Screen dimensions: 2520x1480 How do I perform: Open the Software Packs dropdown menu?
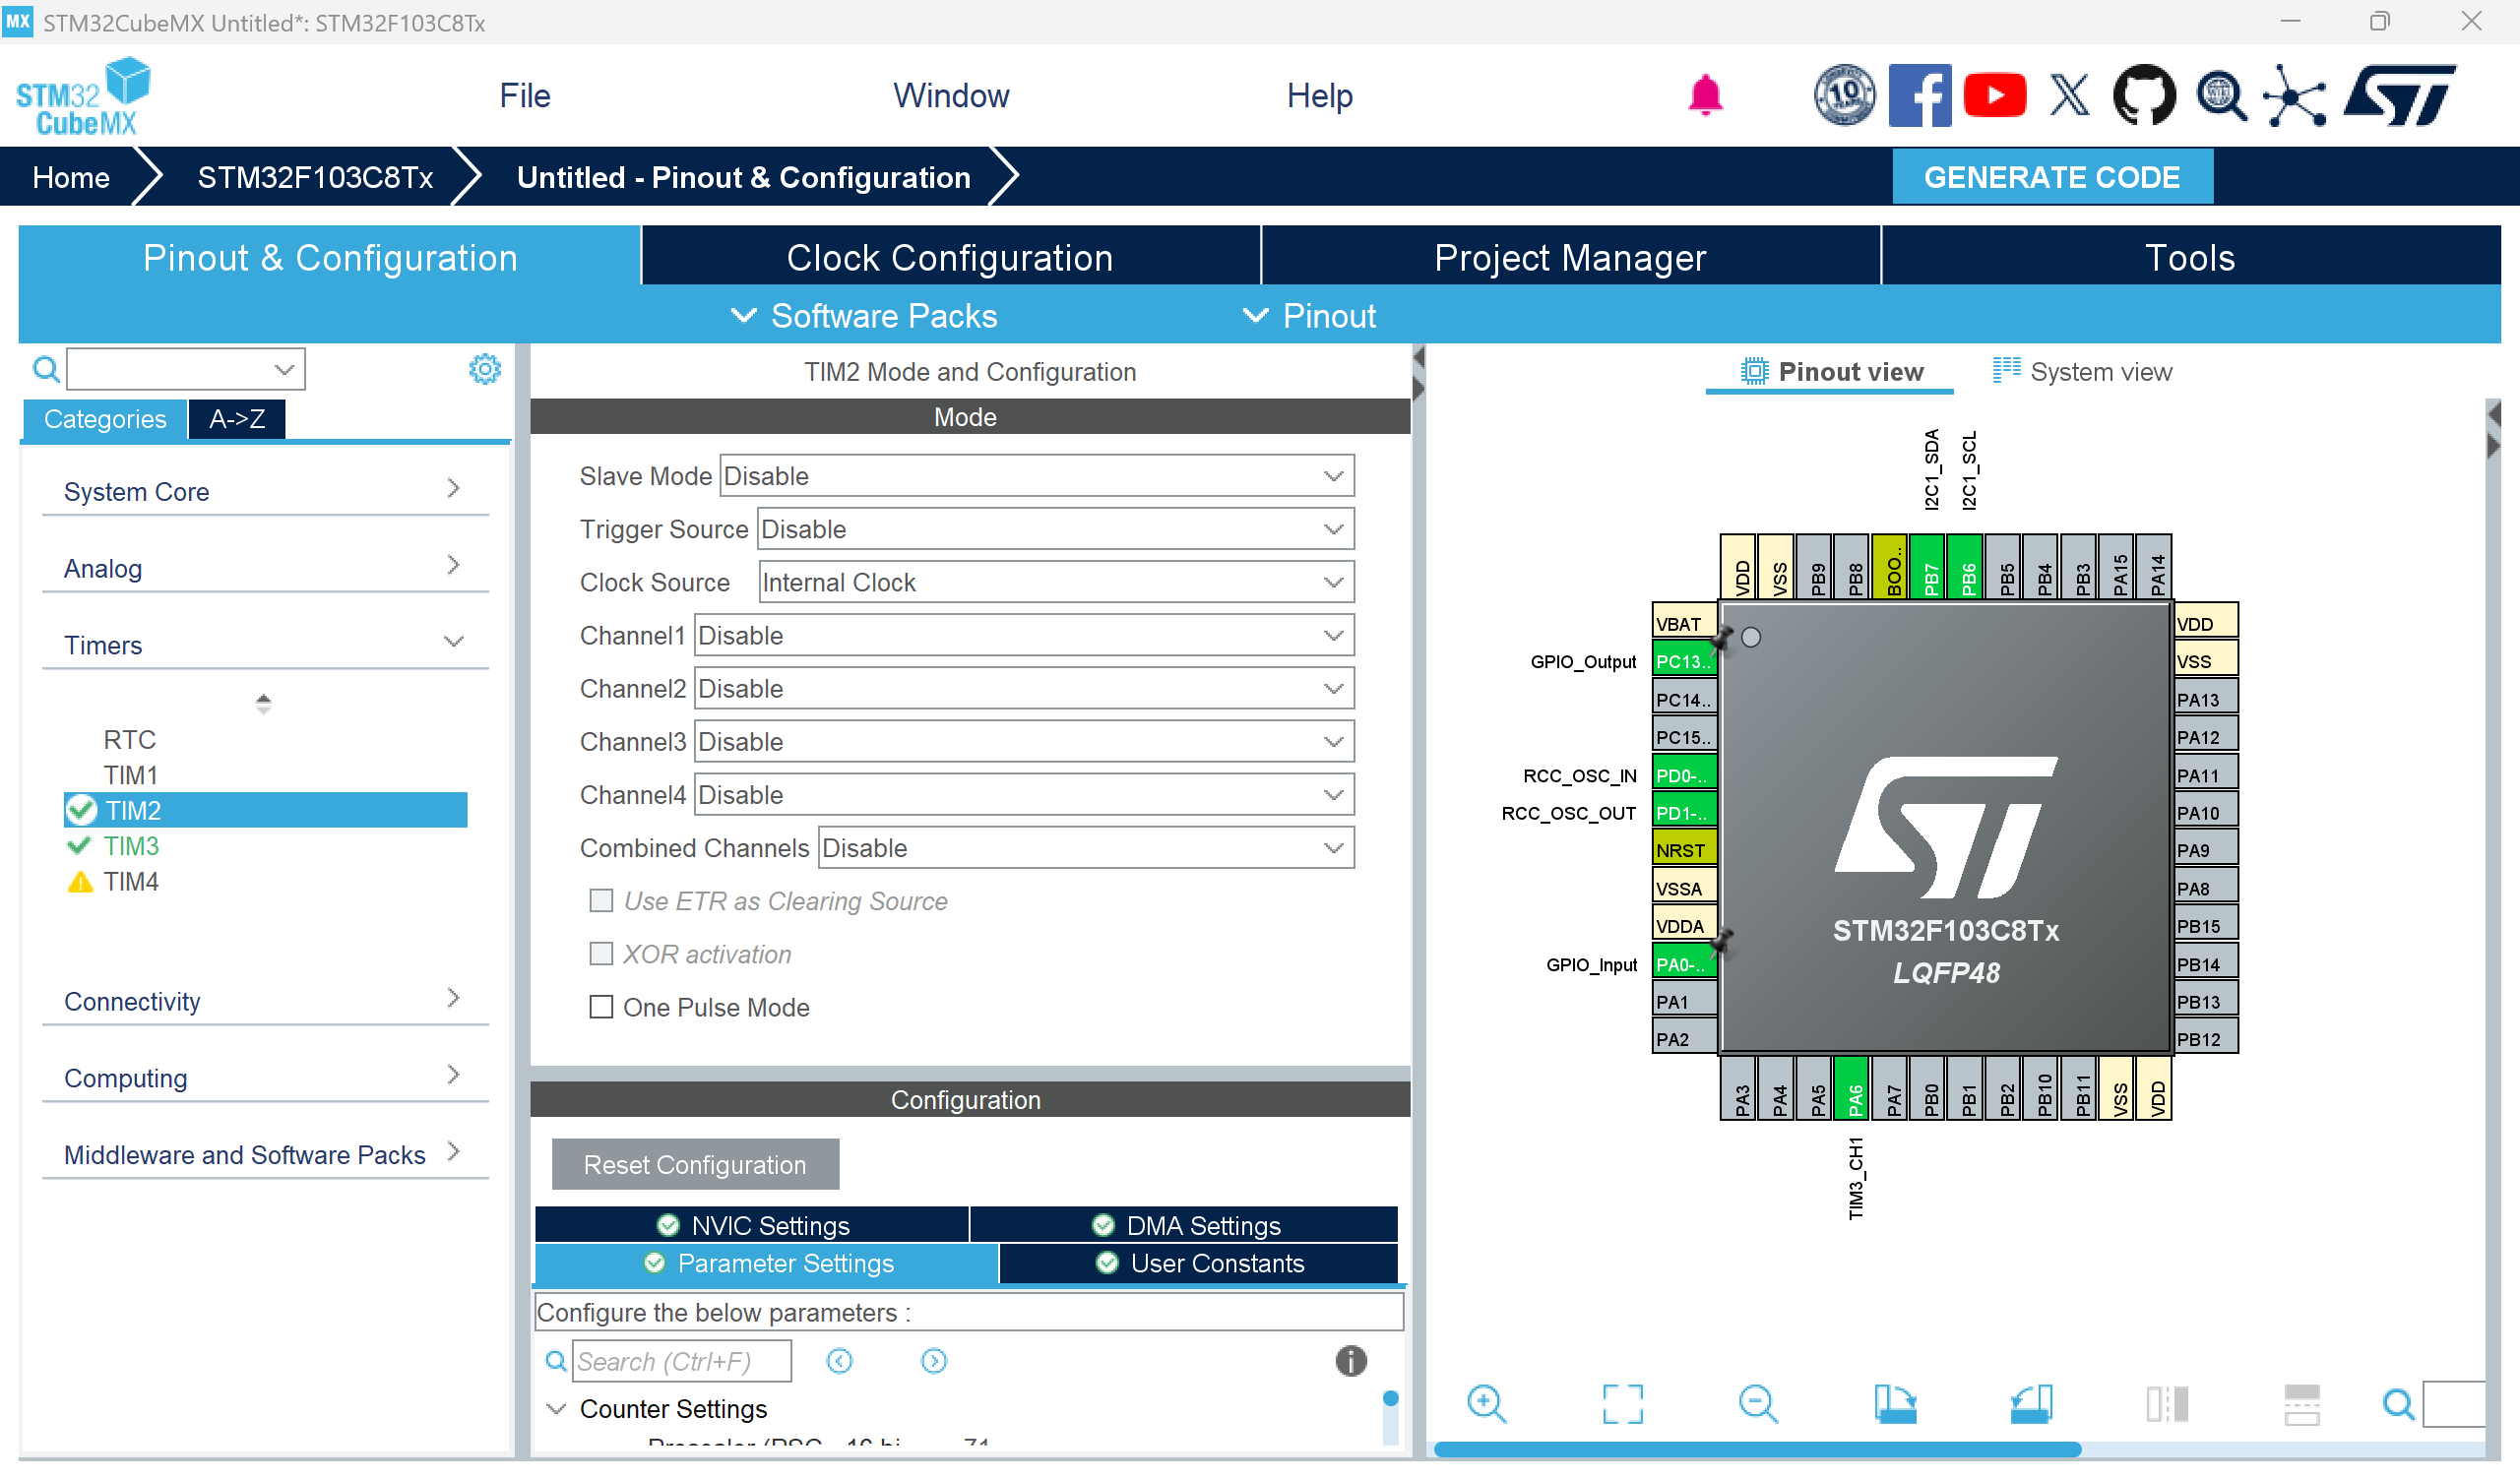click(864, 316)
